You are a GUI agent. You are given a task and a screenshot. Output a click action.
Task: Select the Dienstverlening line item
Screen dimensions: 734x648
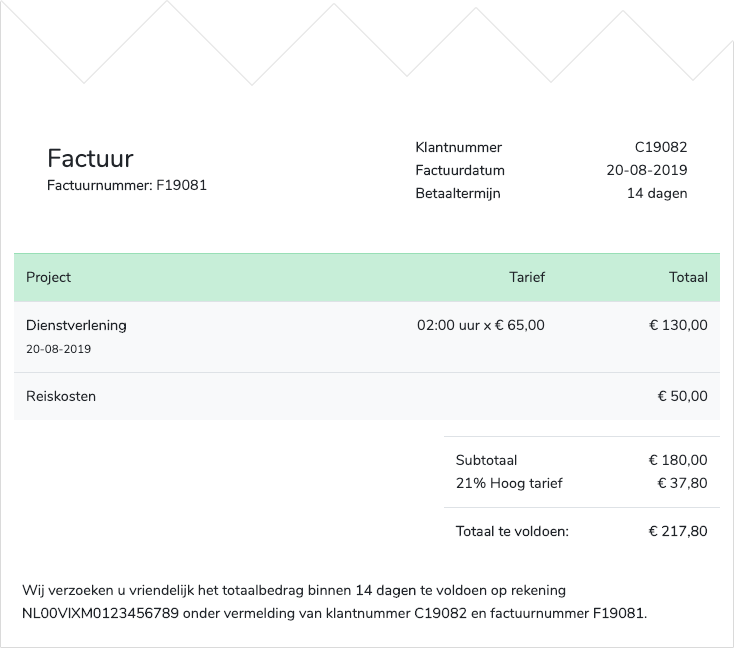point(76,325)
